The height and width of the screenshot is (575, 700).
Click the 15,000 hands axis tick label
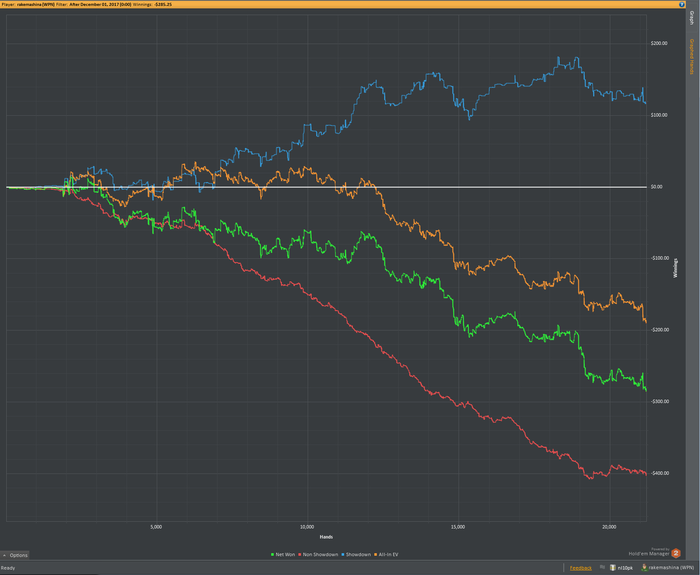click(x=458, y=527)
